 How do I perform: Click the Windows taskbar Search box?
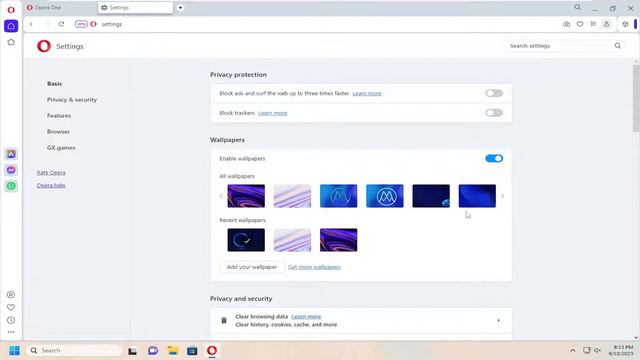[75, 351]
